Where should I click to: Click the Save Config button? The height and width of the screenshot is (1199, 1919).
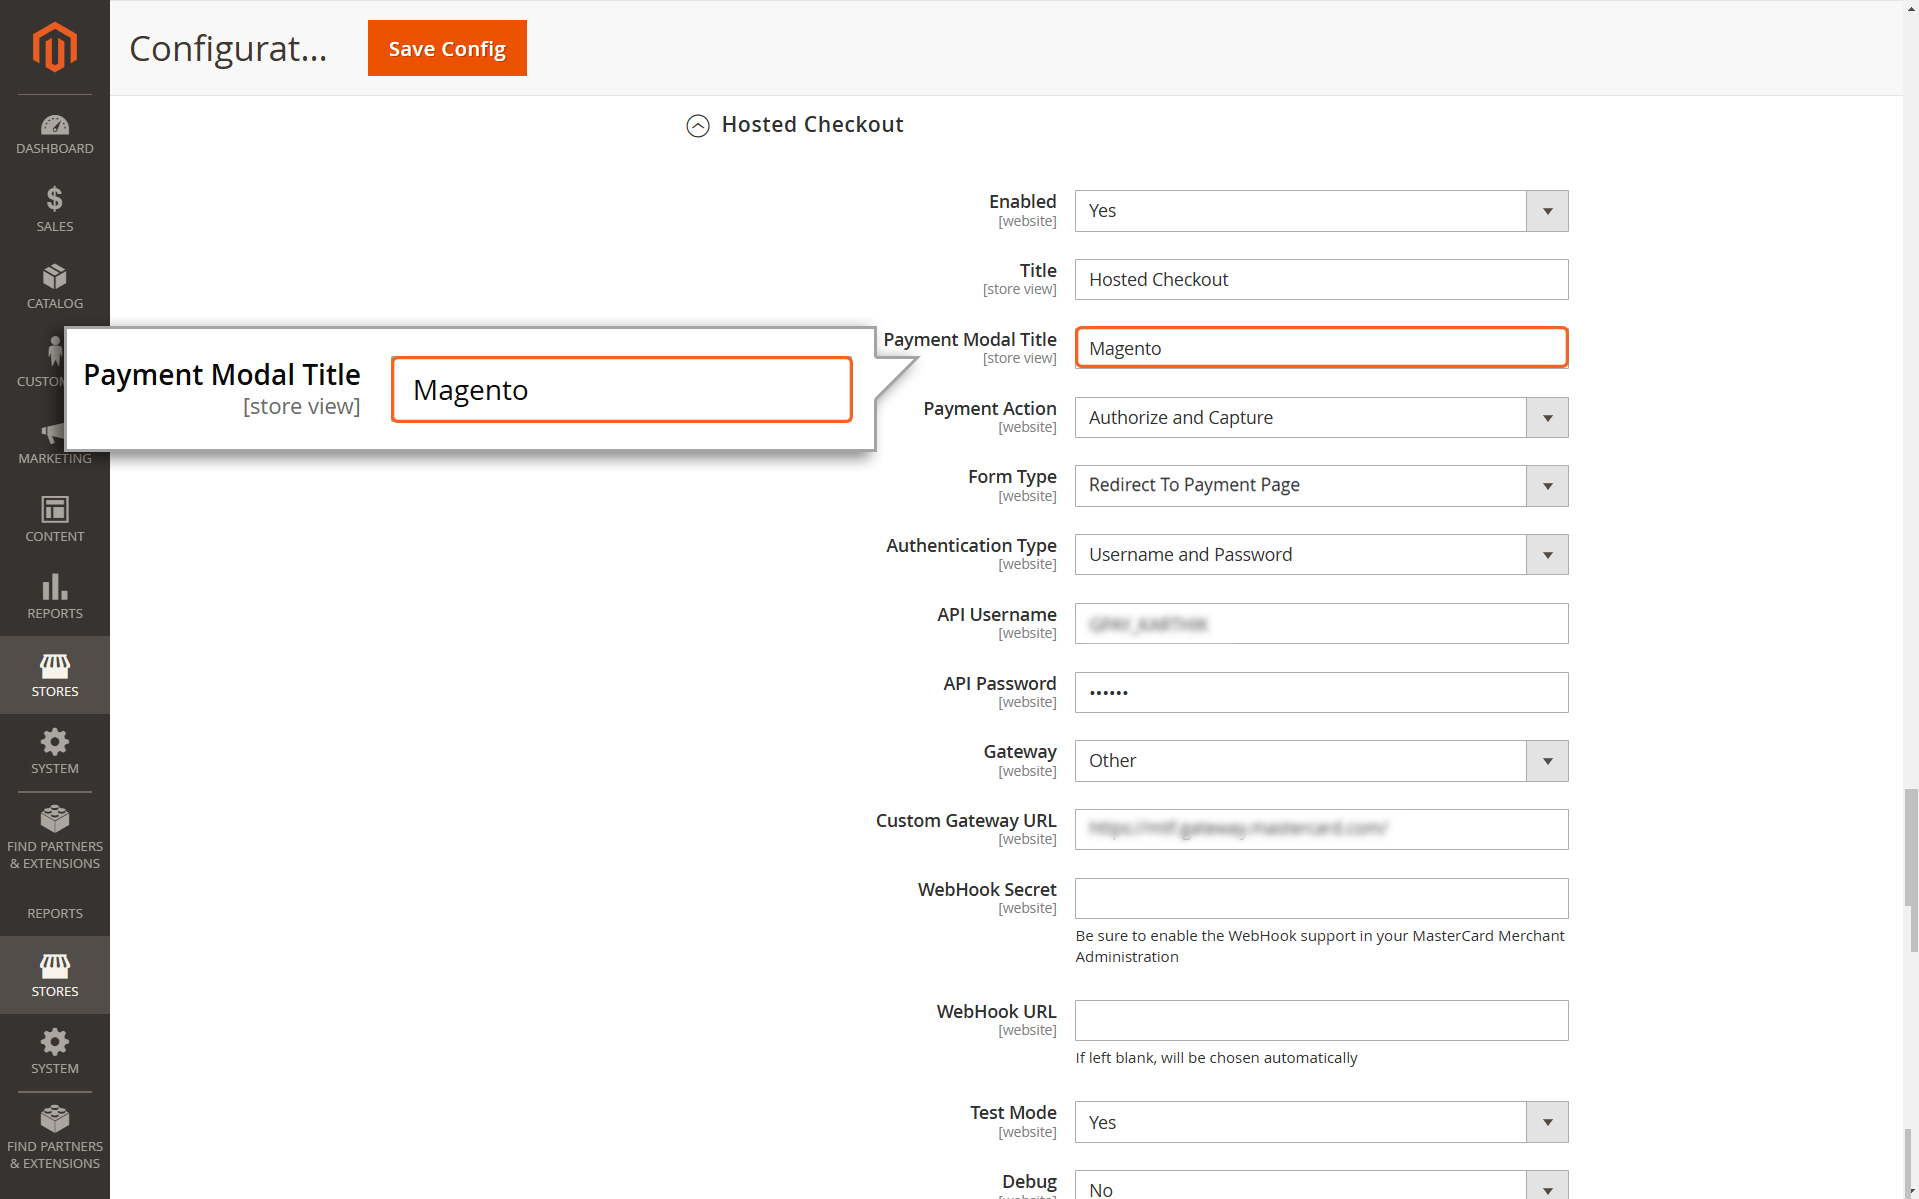point(447,48)
